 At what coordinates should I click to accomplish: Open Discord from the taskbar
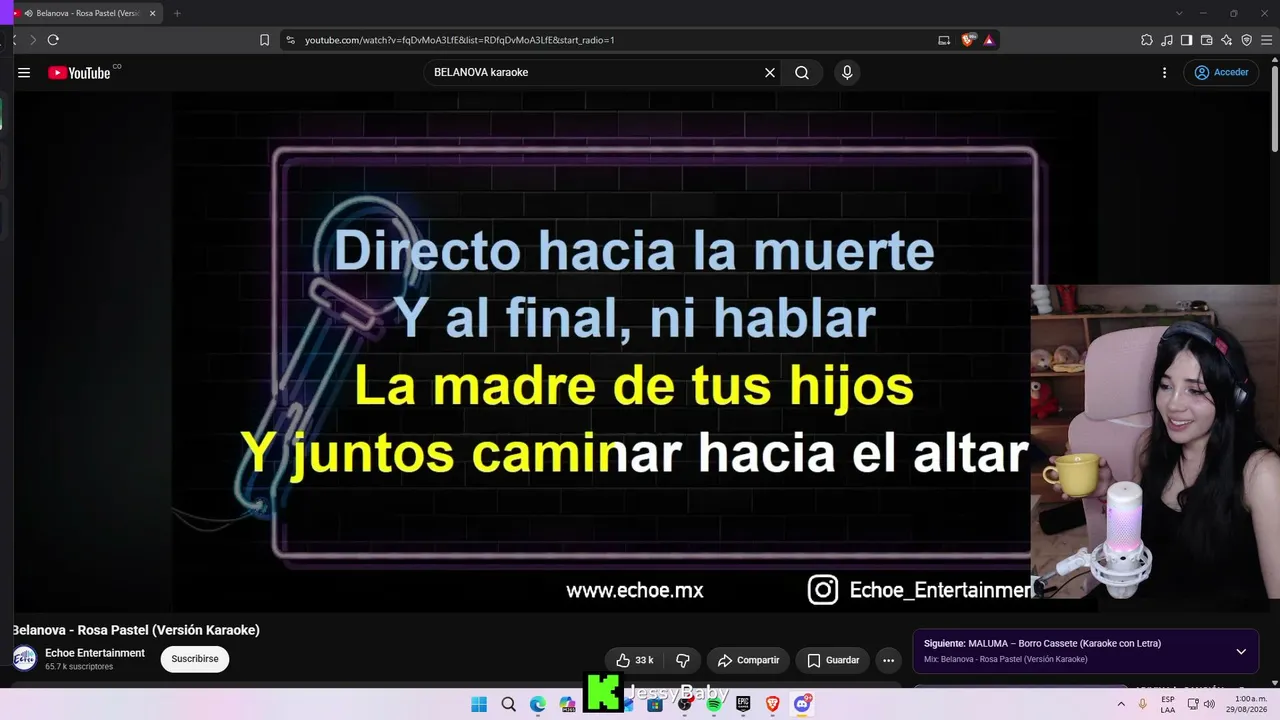[x=802, y=704]
